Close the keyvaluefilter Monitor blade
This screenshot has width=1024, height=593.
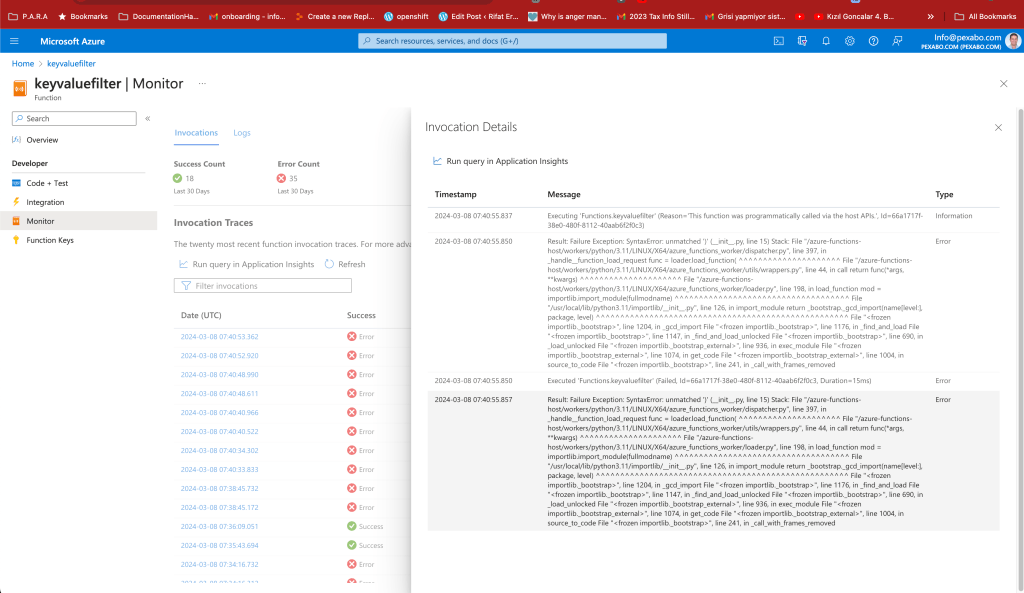pos(1004,84)
